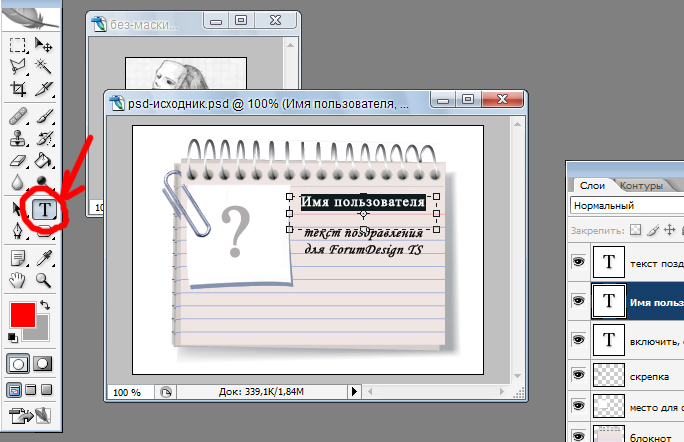684x442 pixels.
Task: Select the Crop tool
Action: pyautogui.click(x=18, y=89)
